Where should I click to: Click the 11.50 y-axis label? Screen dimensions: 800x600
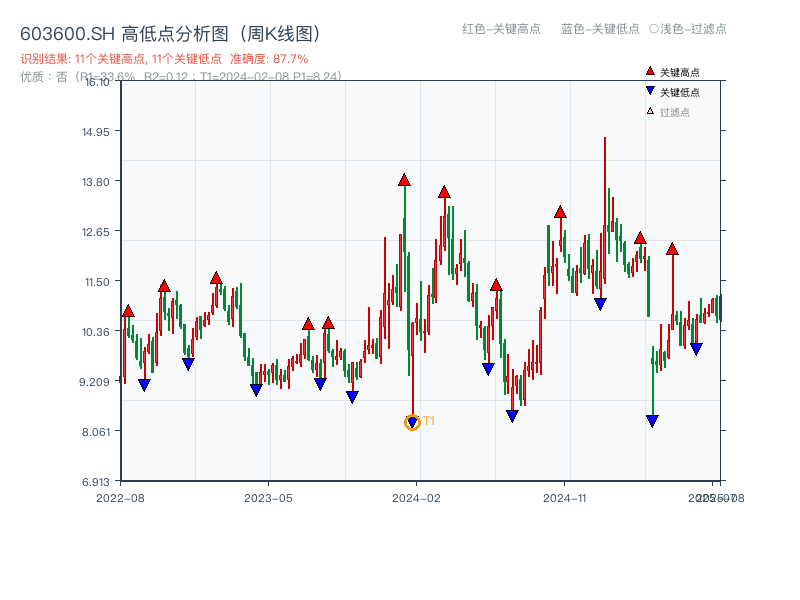tap(97, 282)
